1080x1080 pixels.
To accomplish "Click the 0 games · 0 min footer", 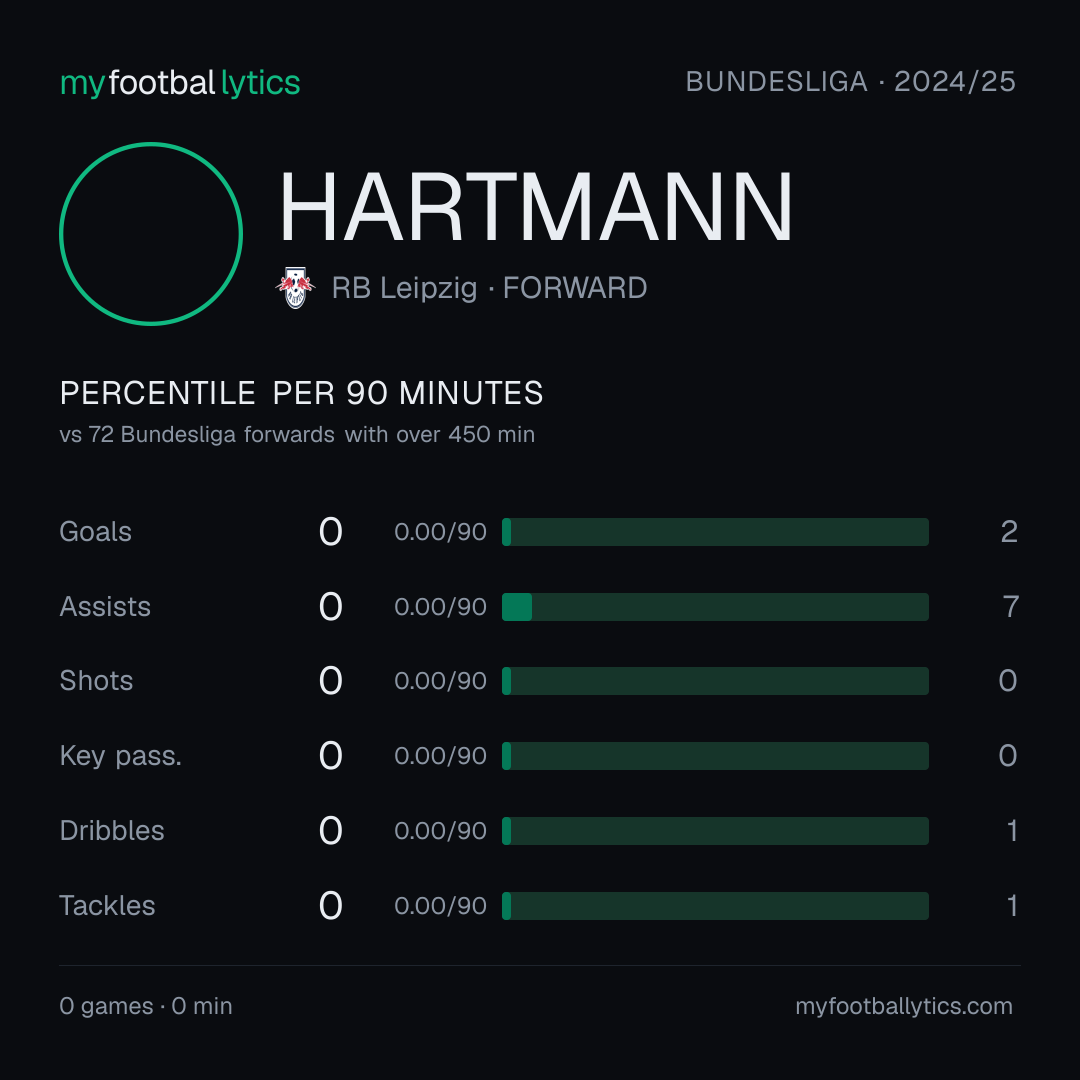I will point(146,1006).
